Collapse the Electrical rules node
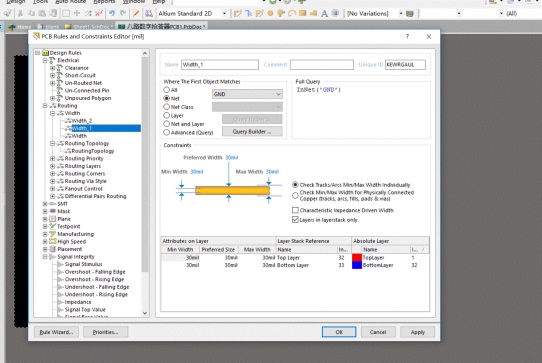The width and height of the screenshot is (542, 363). coord(45,60)
